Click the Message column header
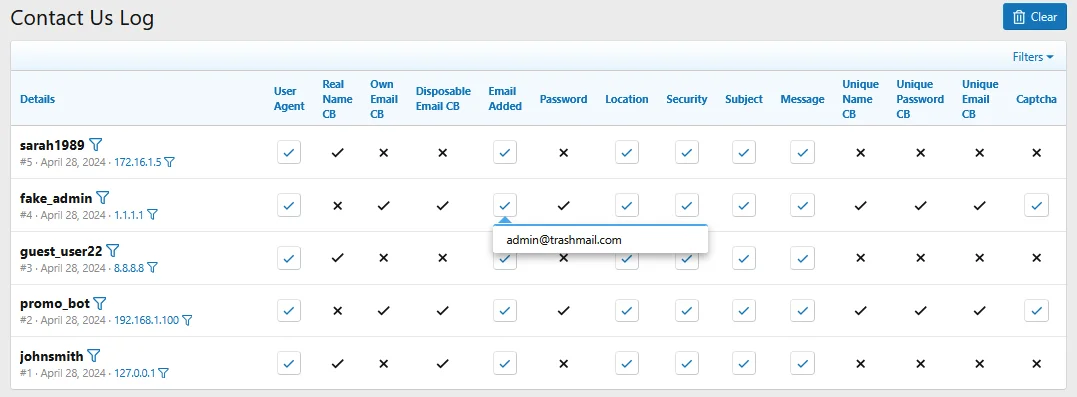 point(802,99)
